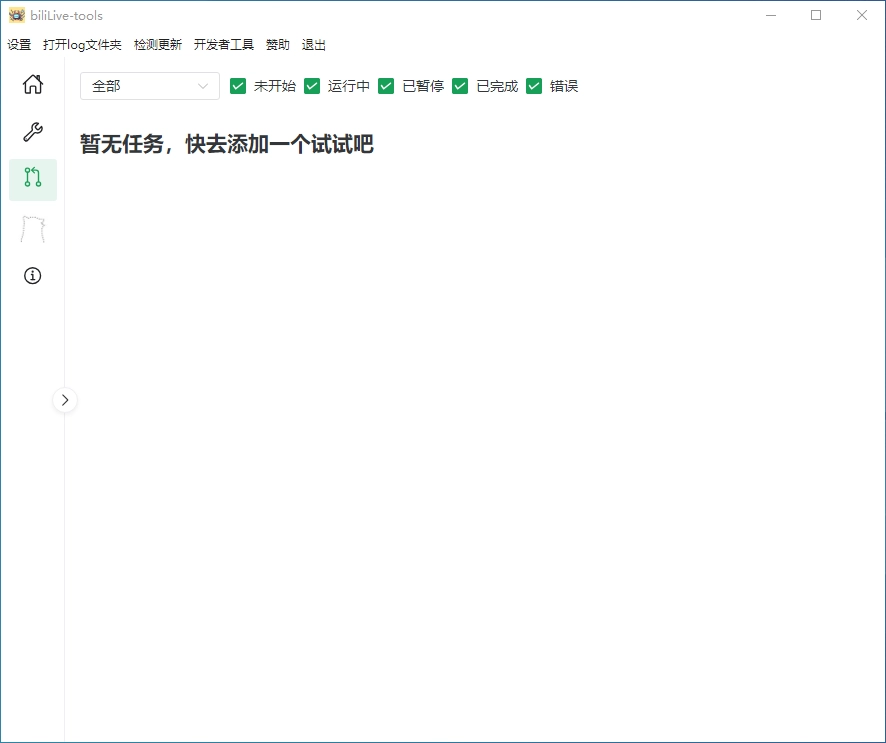Select the task queue sidebar icon
Viewport: 886px width, 743px height.
coord(33,179)
